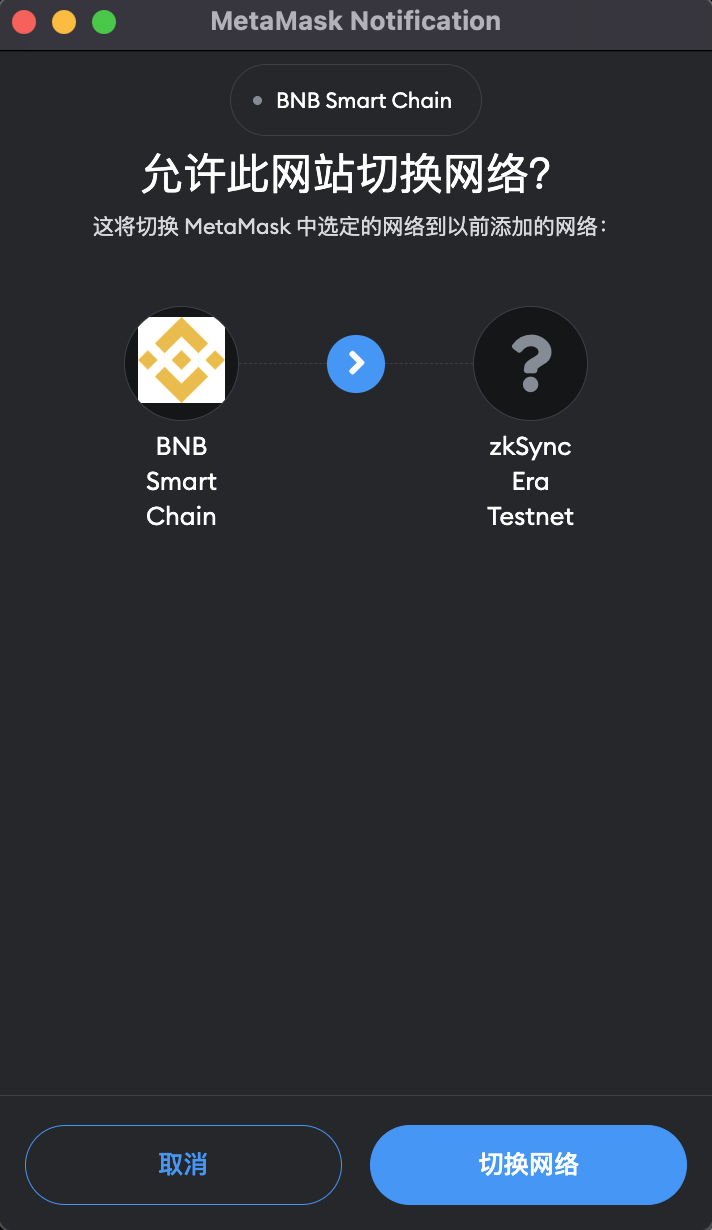The height and width of the screenshot is (1230, 712).
Task: Click the BNB Smart Chain logo icon
Action: (181, 362)
